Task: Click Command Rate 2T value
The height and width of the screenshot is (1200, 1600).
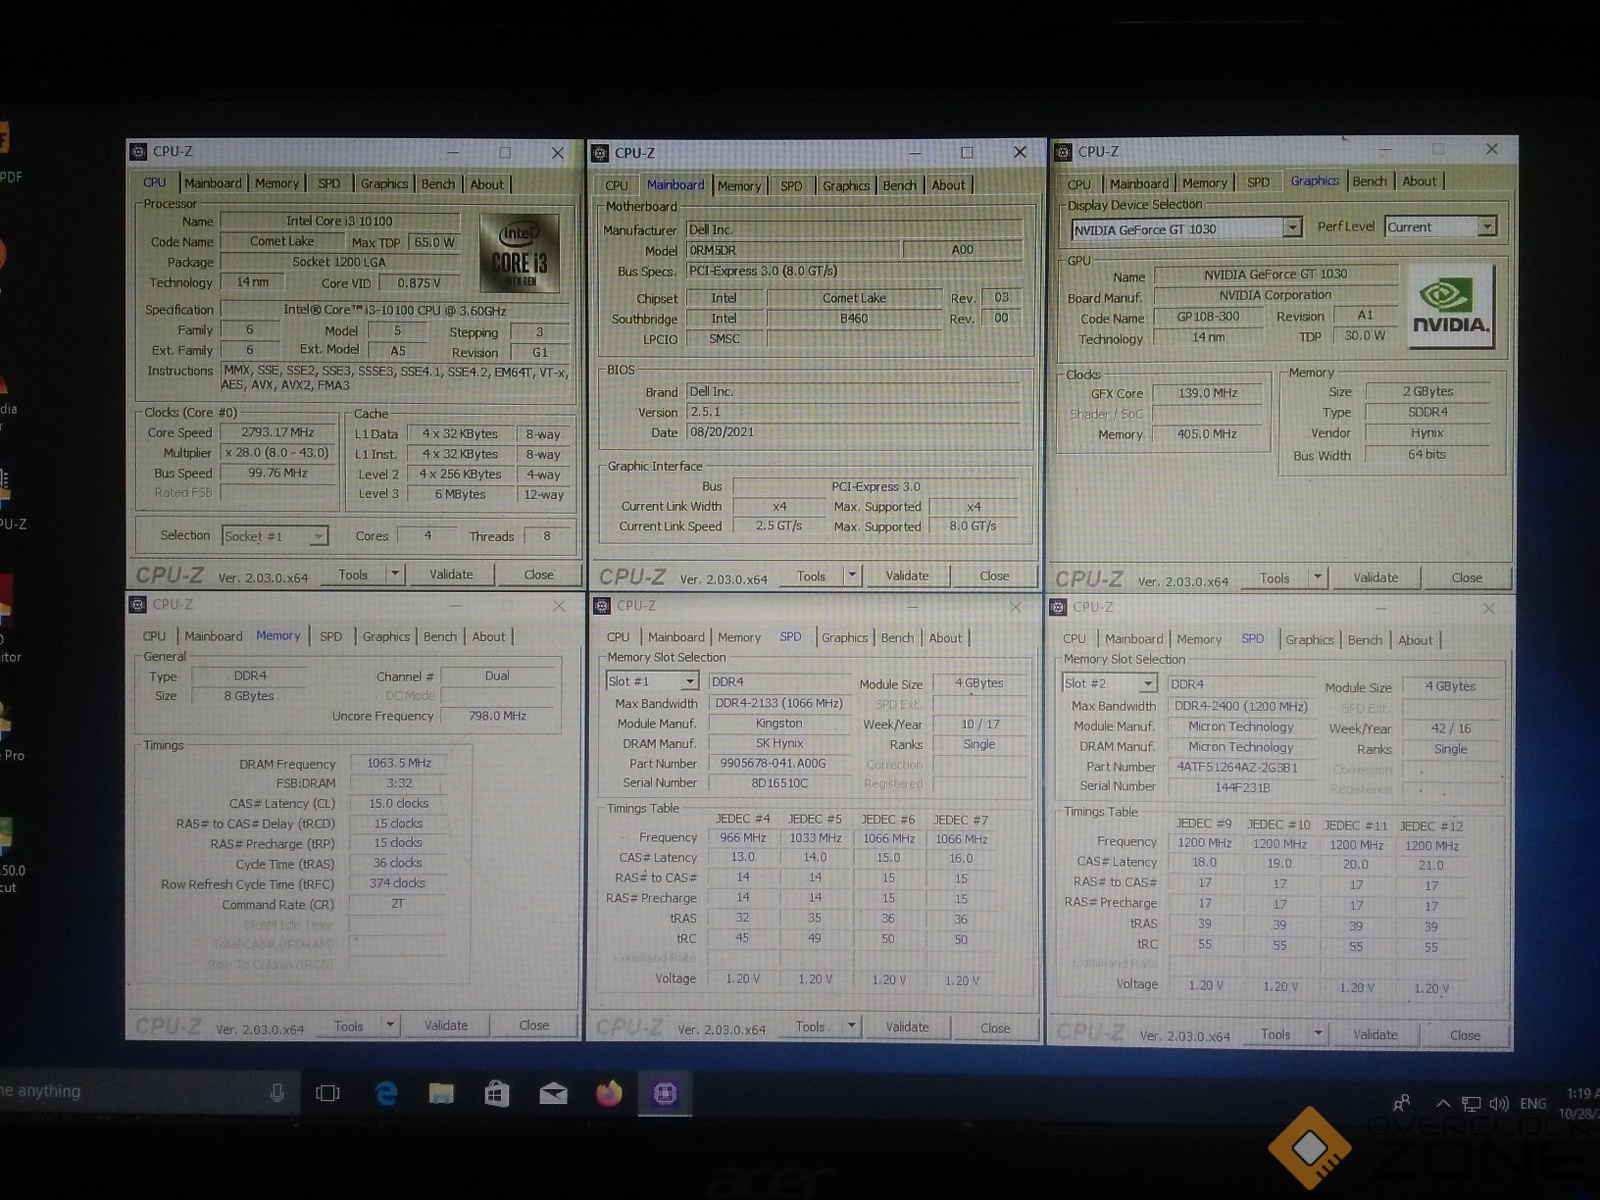Action: point(398,904)
